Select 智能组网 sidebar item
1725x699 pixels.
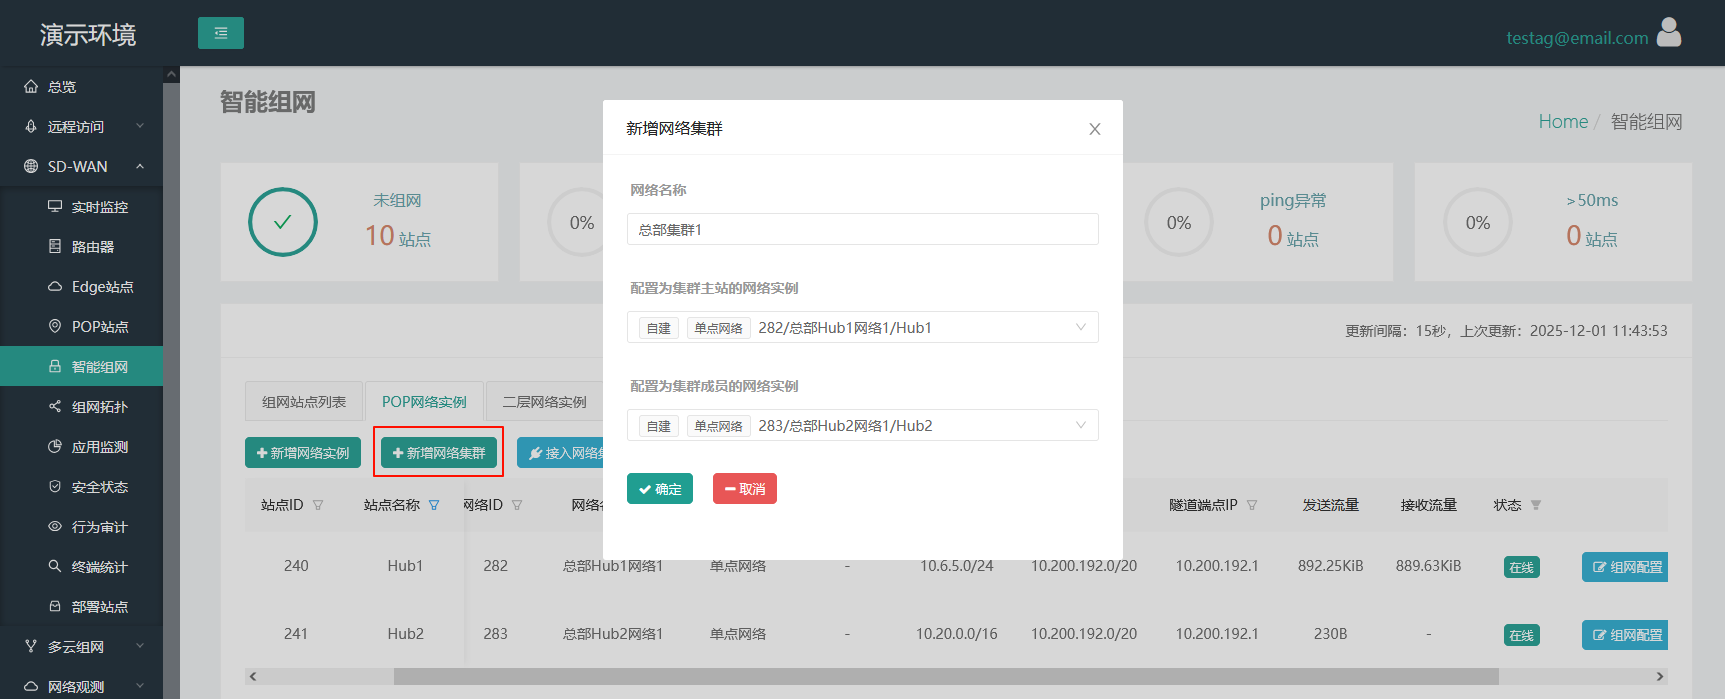click(81, 367)
